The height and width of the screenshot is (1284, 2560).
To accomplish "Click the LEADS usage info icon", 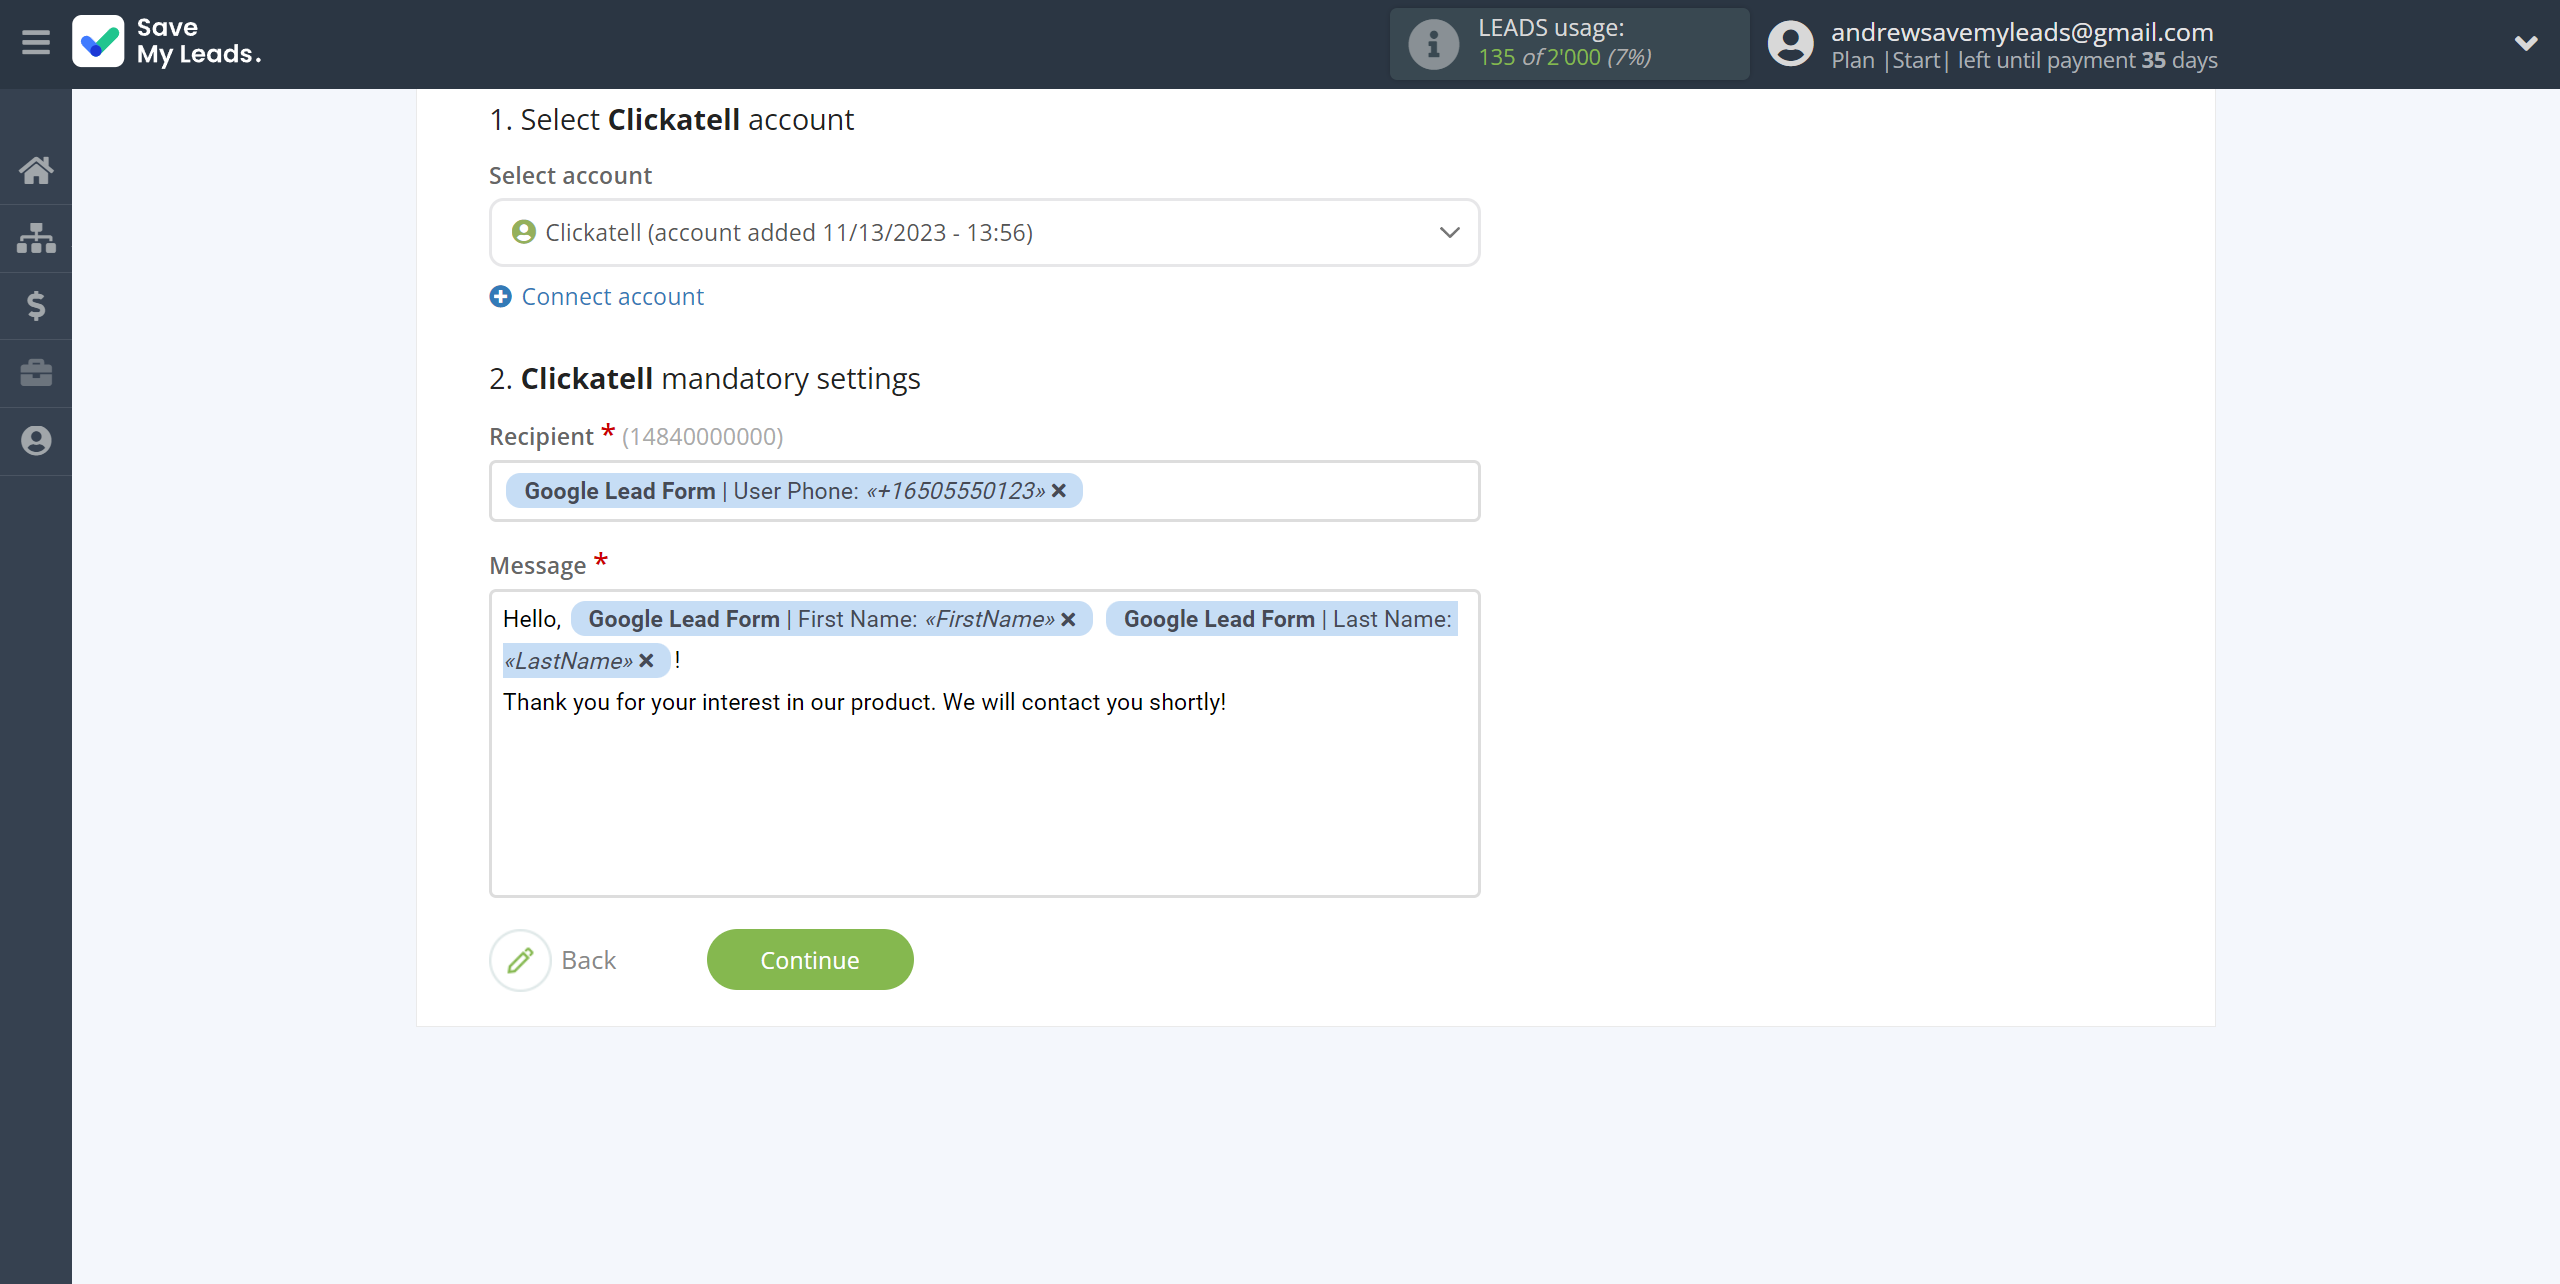I will tap(1434, 44).
